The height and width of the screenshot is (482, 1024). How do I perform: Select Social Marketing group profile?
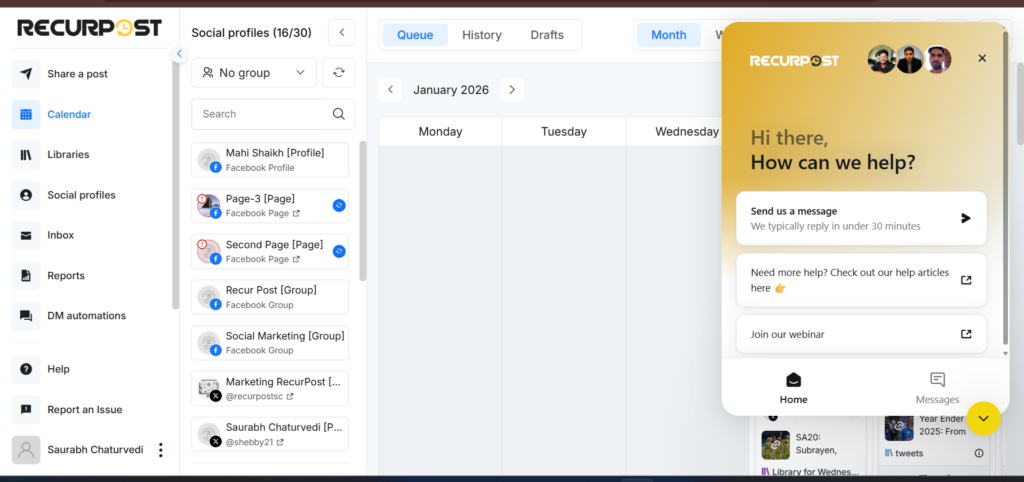click(270, 343)
